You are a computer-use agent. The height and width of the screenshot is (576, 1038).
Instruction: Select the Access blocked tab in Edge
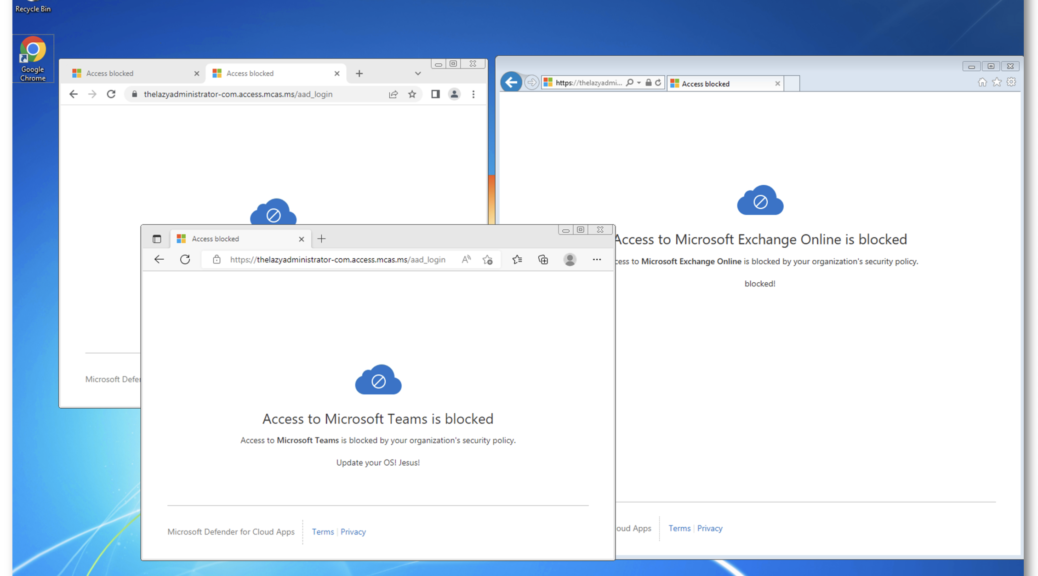(x=239, y=239)
